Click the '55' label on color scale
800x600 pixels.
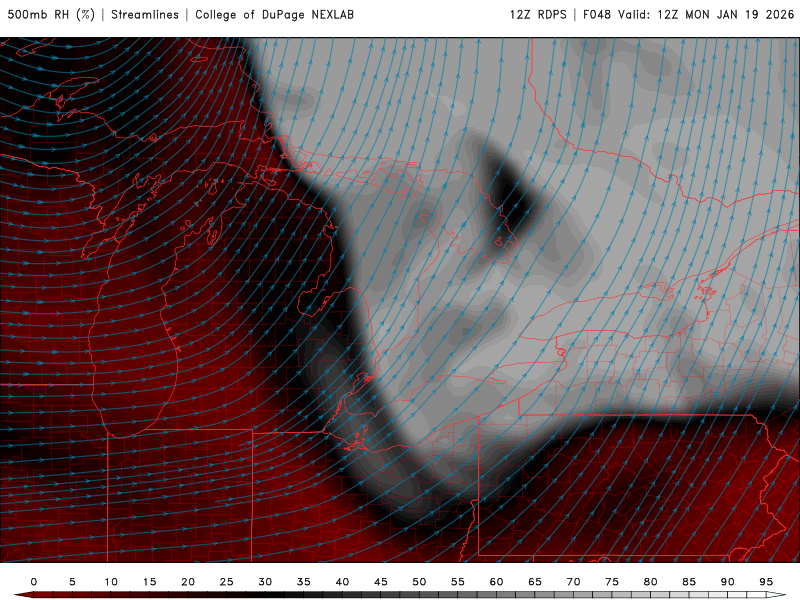(458, 582)
